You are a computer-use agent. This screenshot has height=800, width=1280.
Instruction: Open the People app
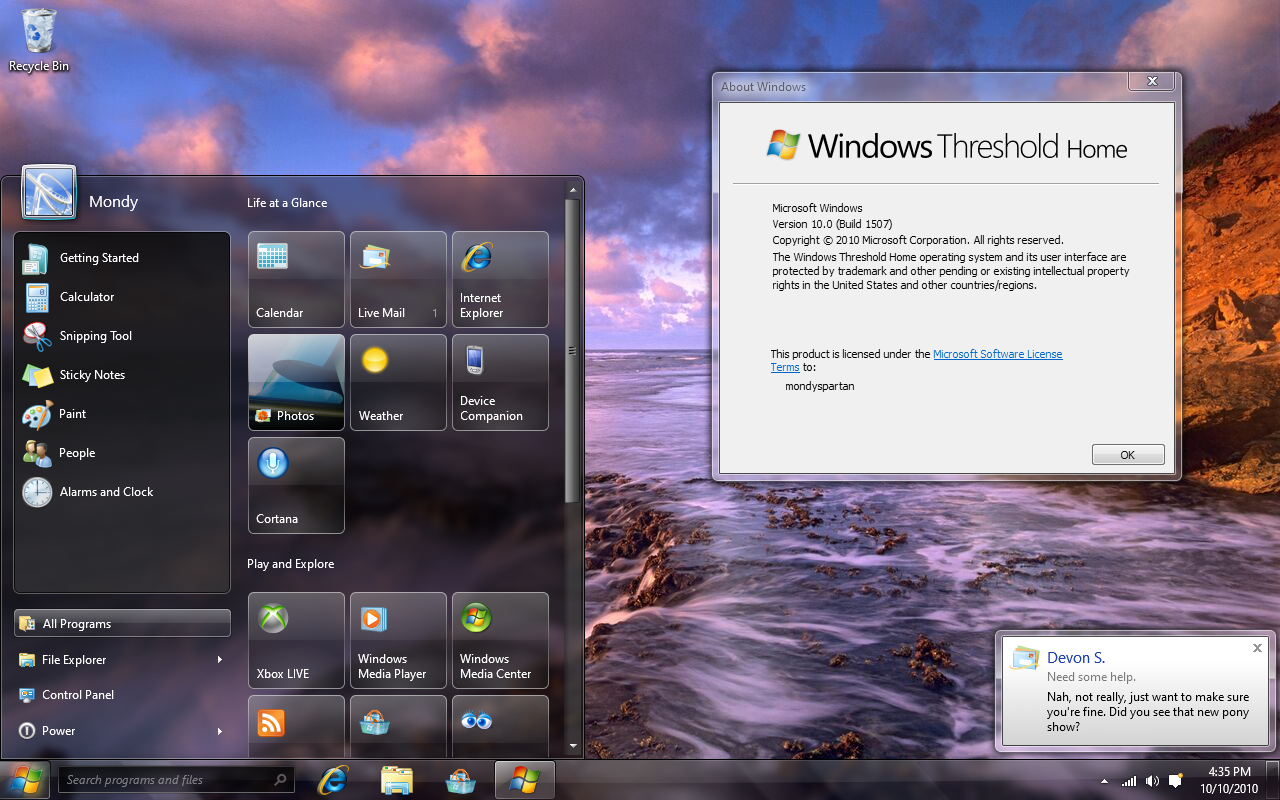tap(122, 453)
